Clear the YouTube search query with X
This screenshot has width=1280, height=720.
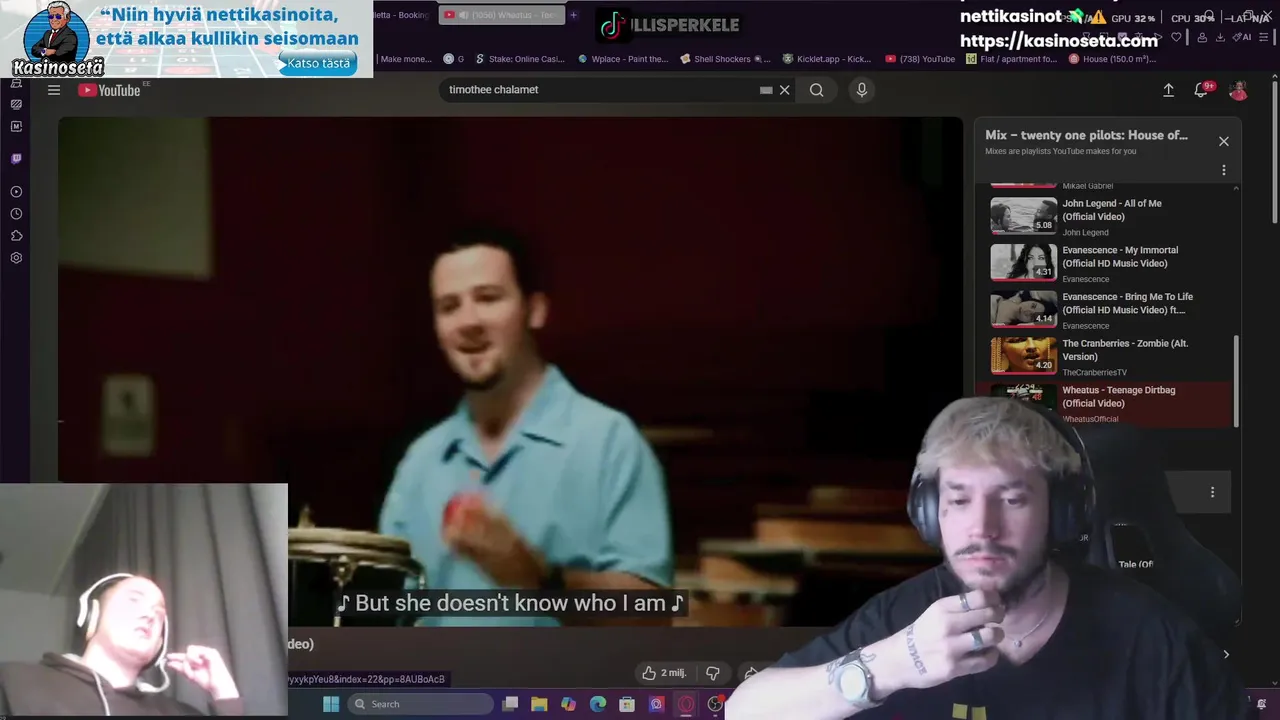[x=785, y=90]
